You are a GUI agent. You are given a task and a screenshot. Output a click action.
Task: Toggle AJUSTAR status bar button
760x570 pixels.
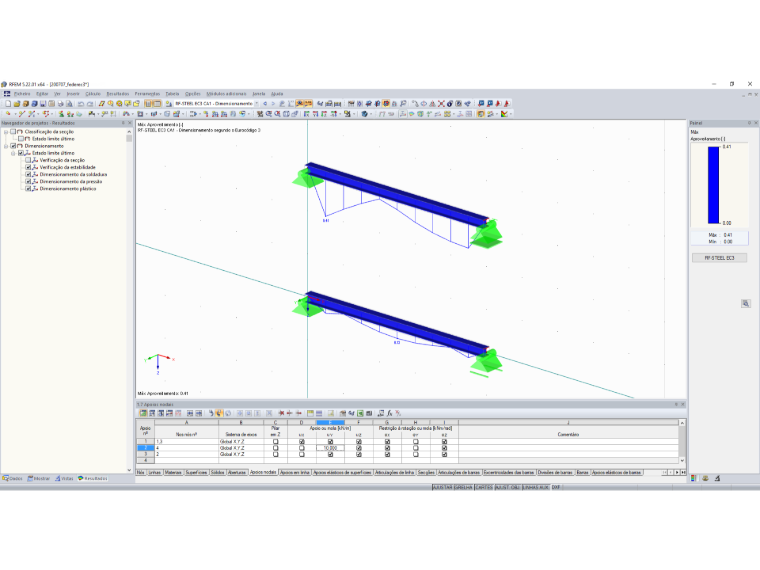click(443, 488)
